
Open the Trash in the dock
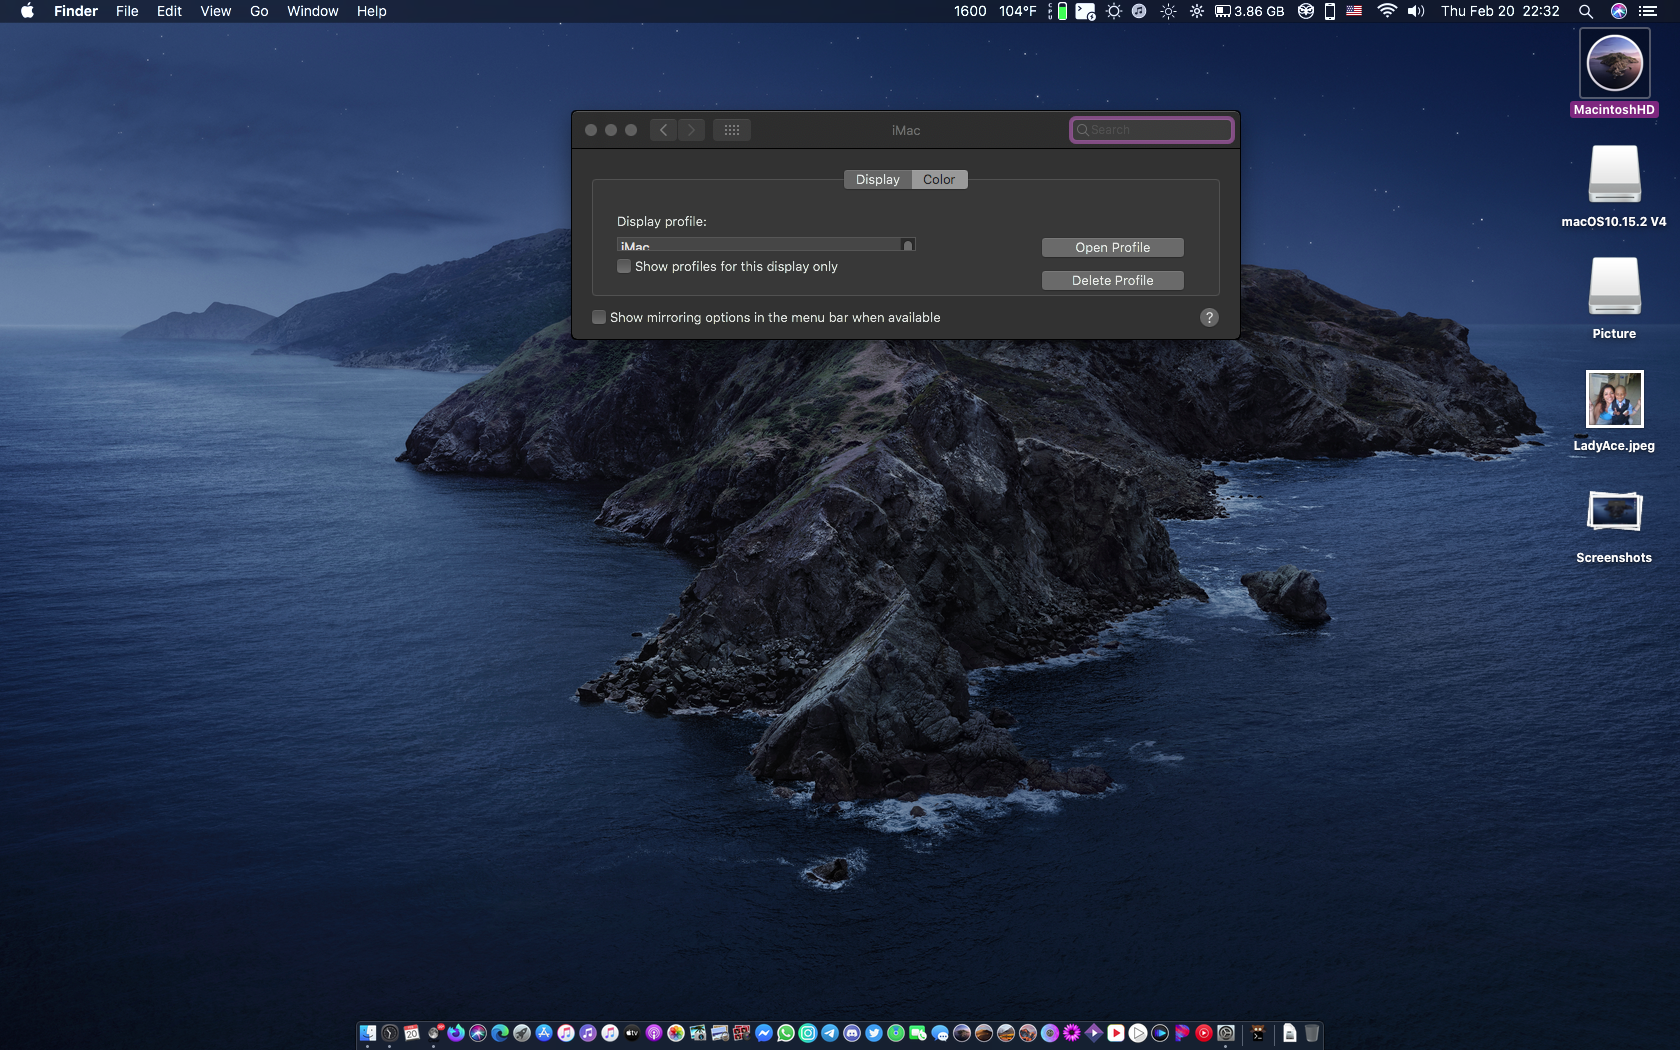click(x=1312, y=1033)
